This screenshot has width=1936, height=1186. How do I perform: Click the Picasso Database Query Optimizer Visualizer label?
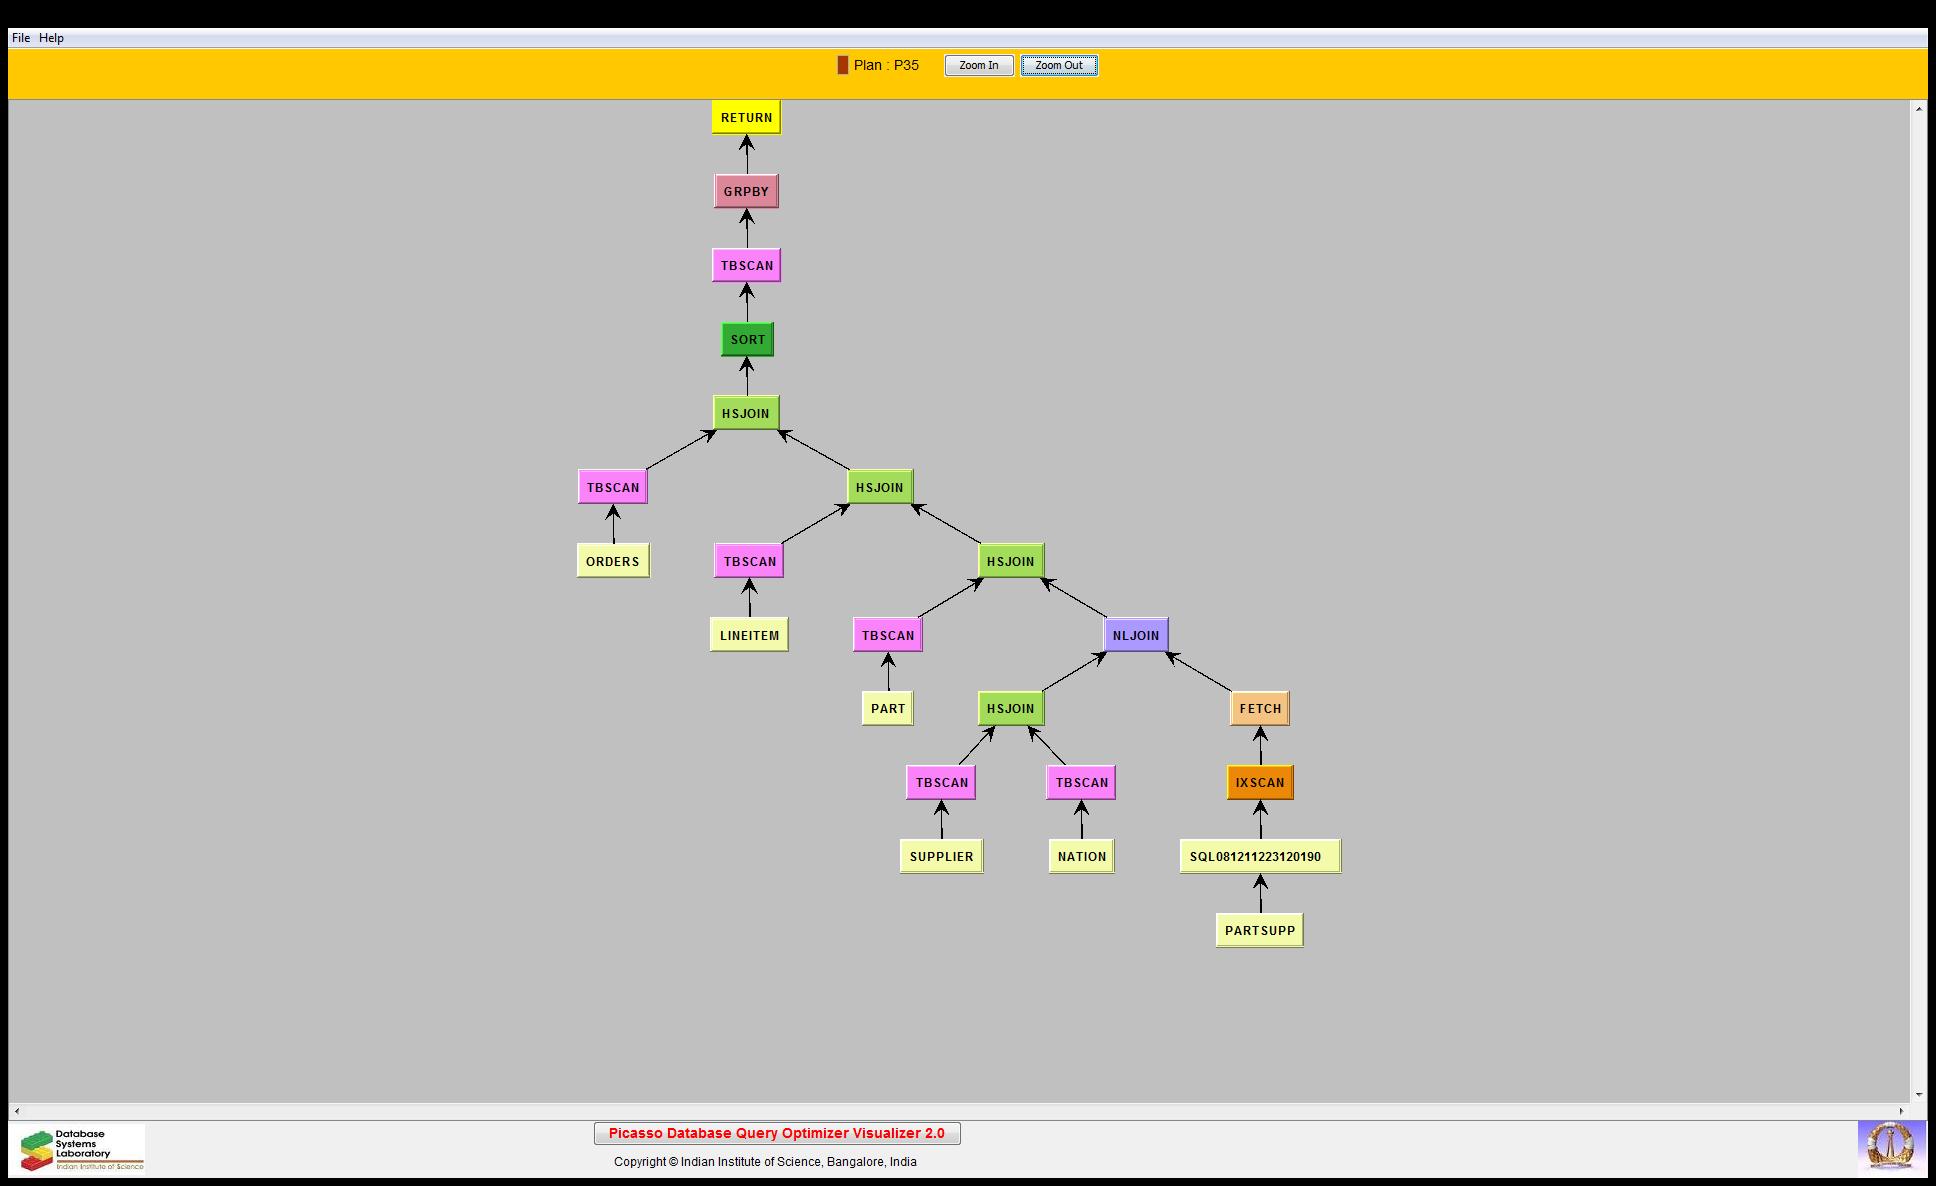coord(776,1133)
